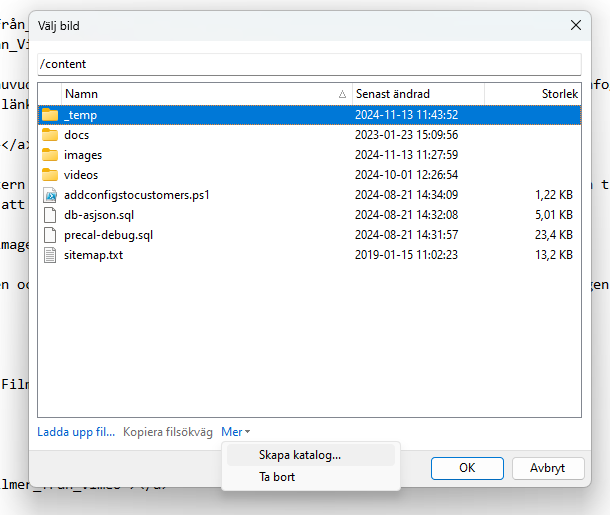Click the docs folder icon
This screenshot has width=610, height=515.
click(50, 135)
